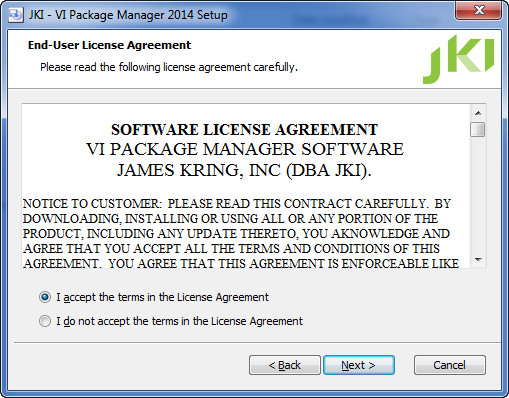Click the 'Please read the following license agreement' text
Screen dimensions: 509x398
[169, 67]
